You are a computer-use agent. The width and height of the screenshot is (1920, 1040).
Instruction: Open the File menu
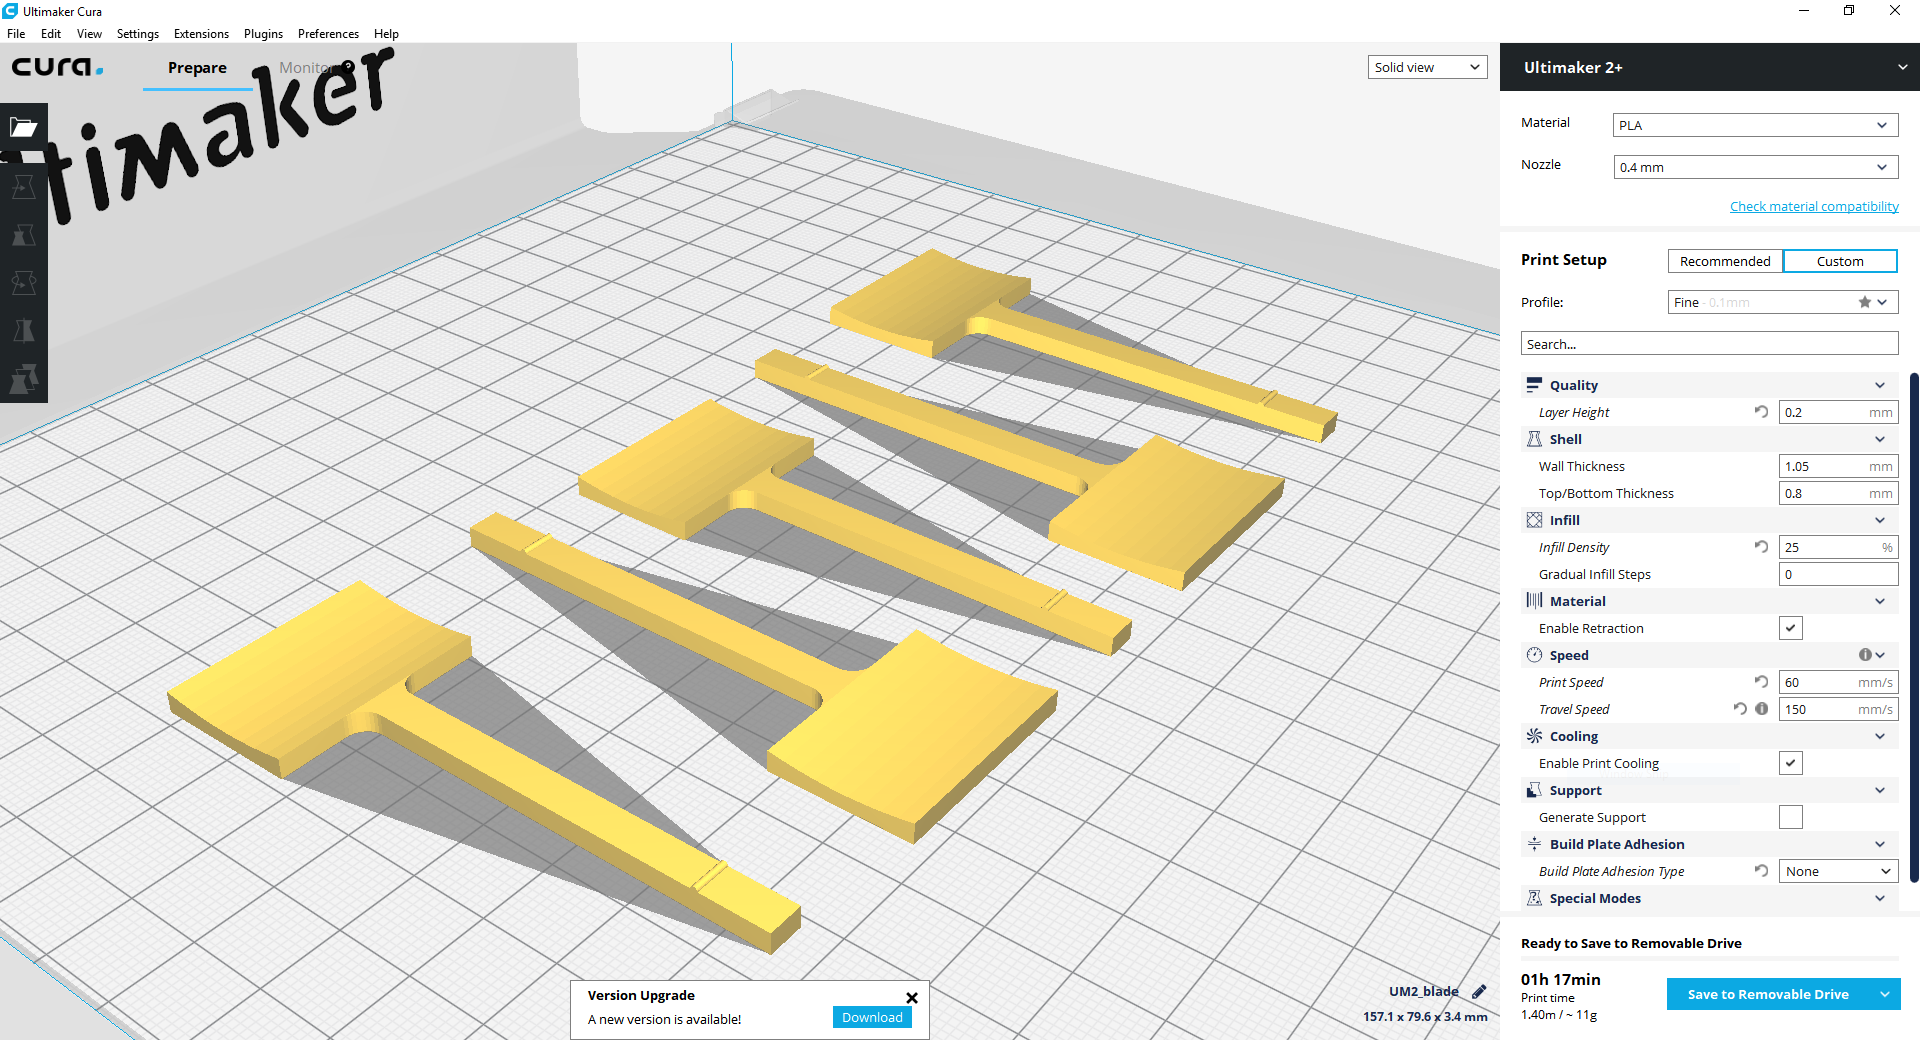(x=16, y=33)
